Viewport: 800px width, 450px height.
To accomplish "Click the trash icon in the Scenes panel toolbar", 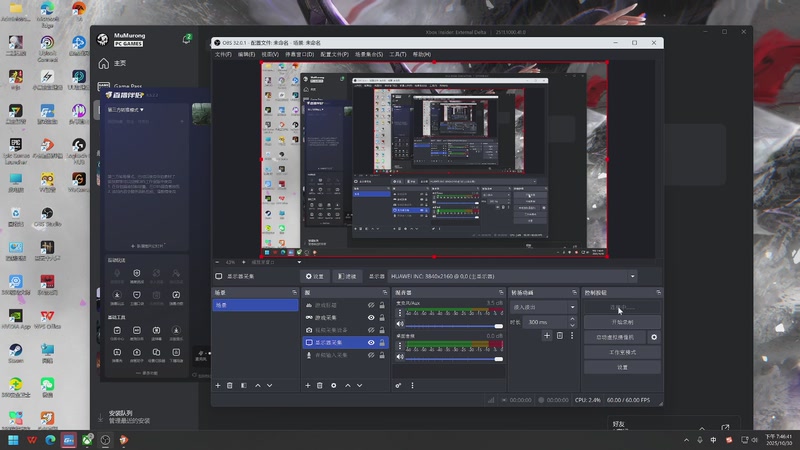I will click(230, 386).
